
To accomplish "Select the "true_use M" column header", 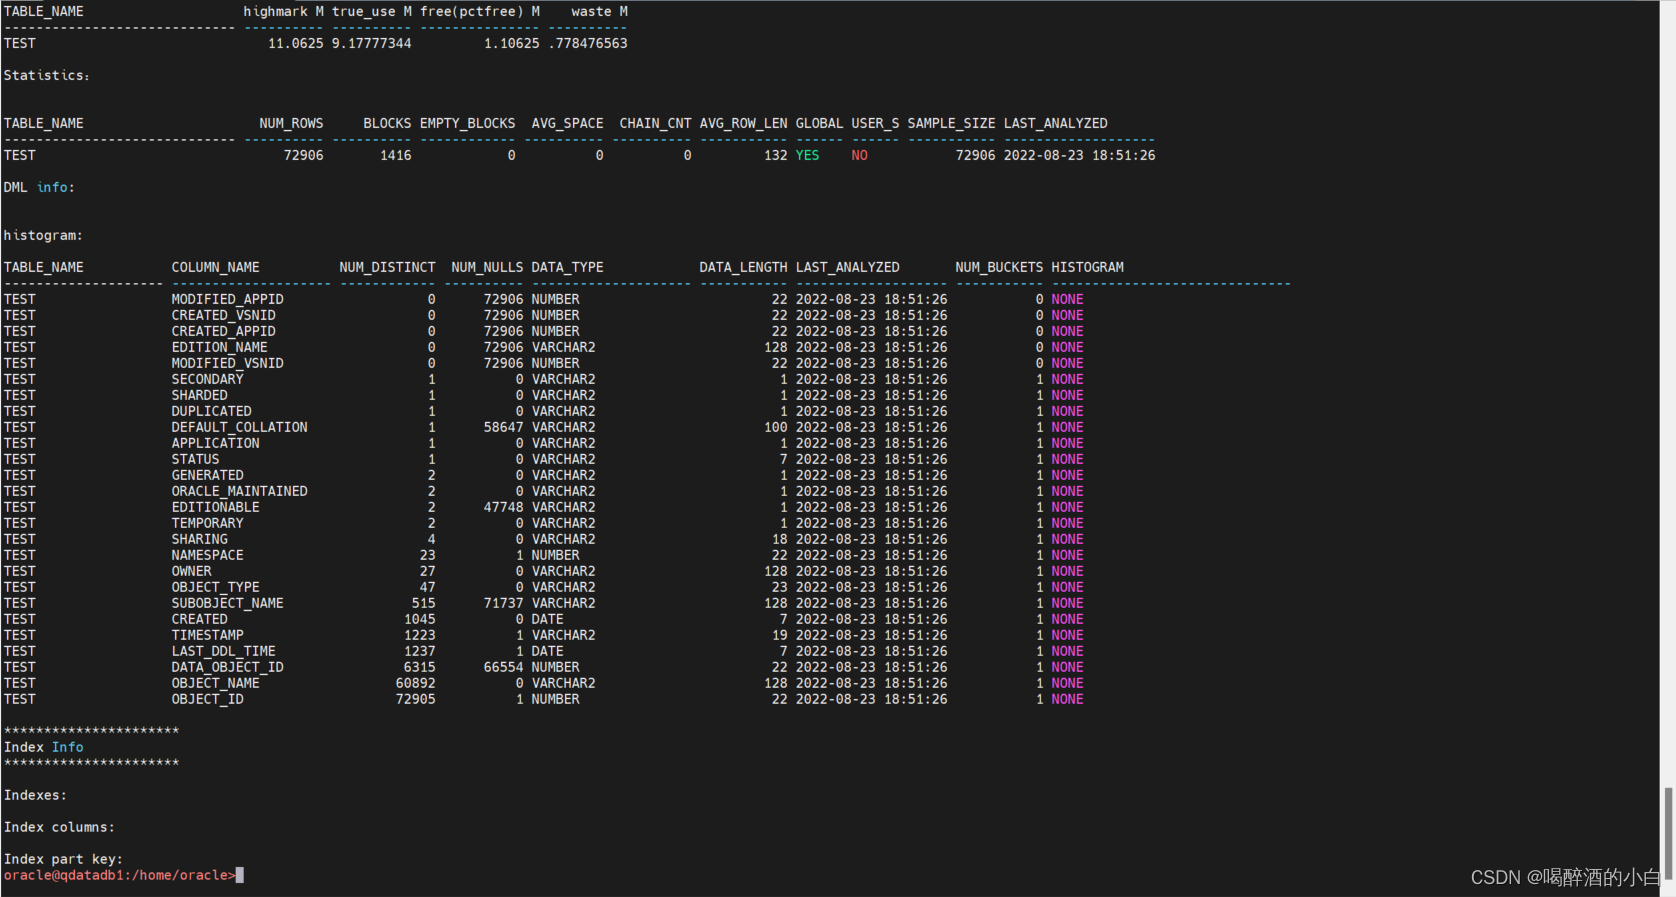I will tap(371, 12).
